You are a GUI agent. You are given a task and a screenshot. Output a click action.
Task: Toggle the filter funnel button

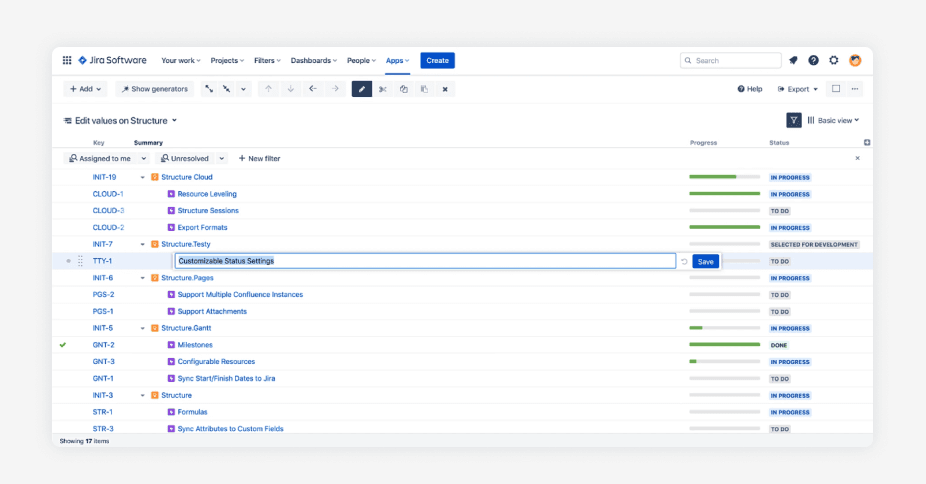click(794, 120)
